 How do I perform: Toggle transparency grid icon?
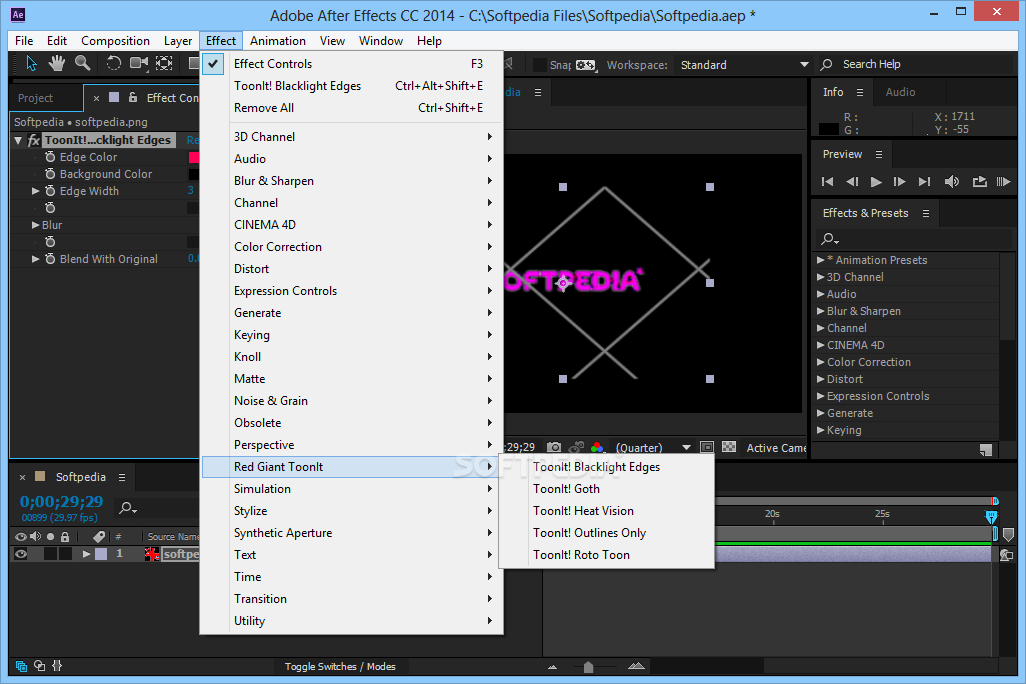(x=729, y=447)
